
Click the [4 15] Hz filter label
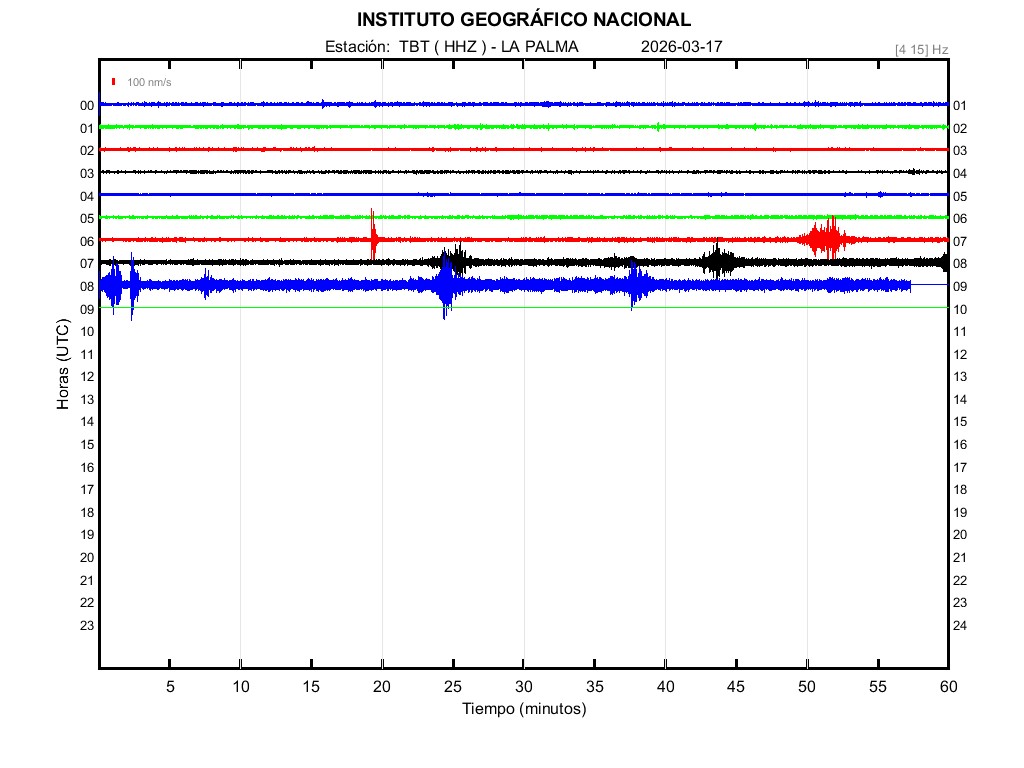coord(921,49)
